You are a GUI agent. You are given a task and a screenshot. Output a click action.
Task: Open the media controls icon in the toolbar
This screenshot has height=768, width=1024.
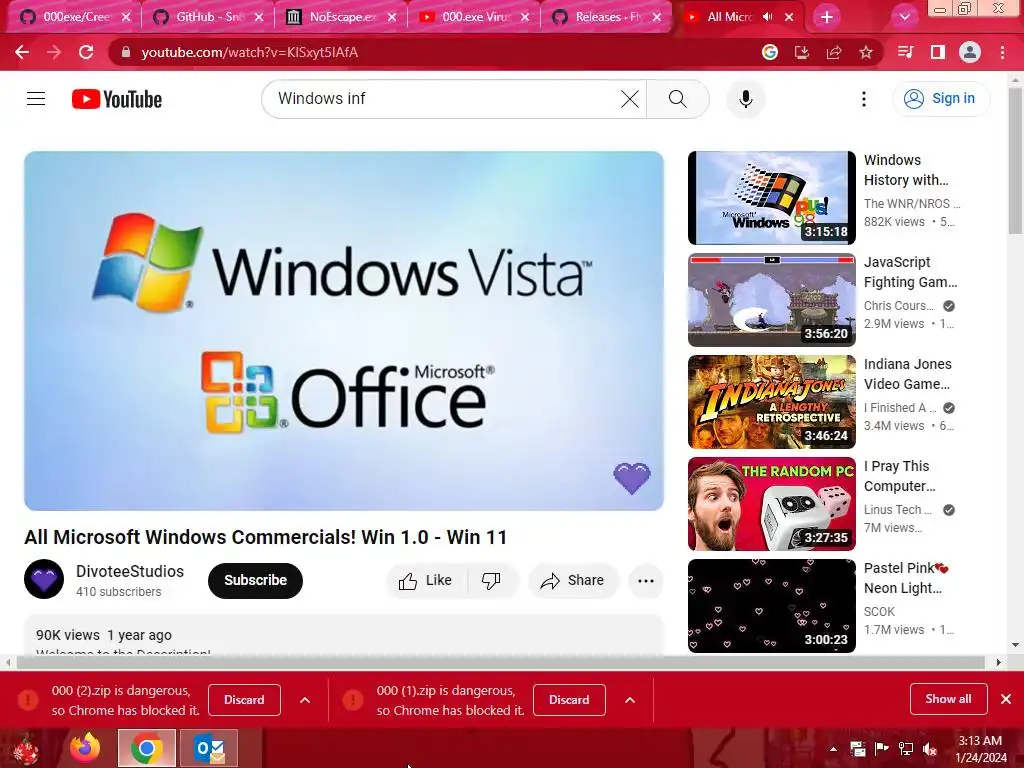(x=906, y=52)
